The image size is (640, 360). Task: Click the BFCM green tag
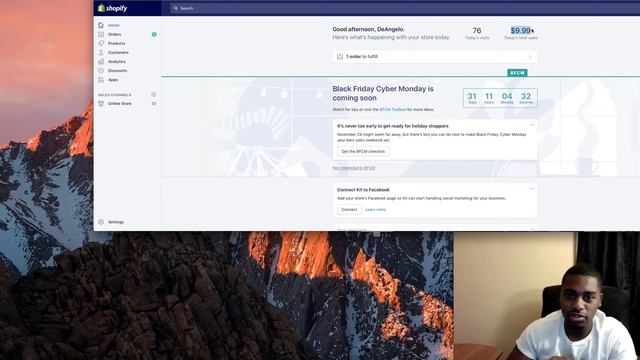point(517,73)
